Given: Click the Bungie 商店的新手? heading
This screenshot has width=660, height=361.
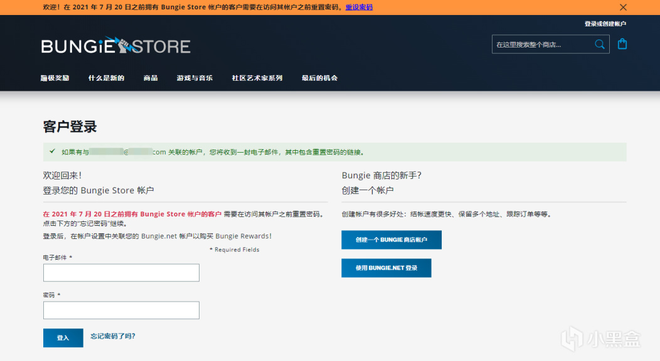Looking at the screenshot, I should point(381,175).
